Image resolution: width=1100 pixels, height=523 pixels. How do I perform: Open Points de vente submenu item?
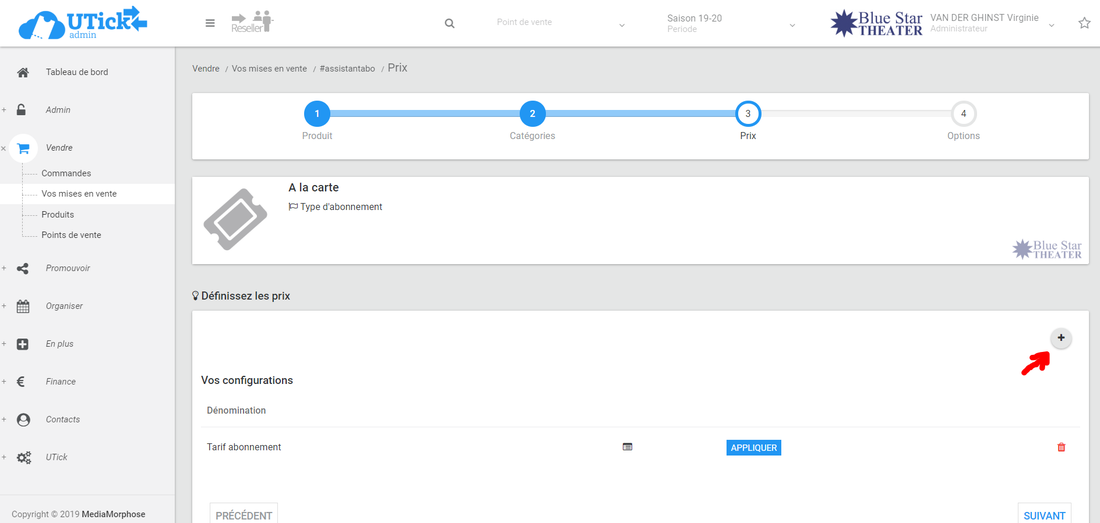pos(71,235)
